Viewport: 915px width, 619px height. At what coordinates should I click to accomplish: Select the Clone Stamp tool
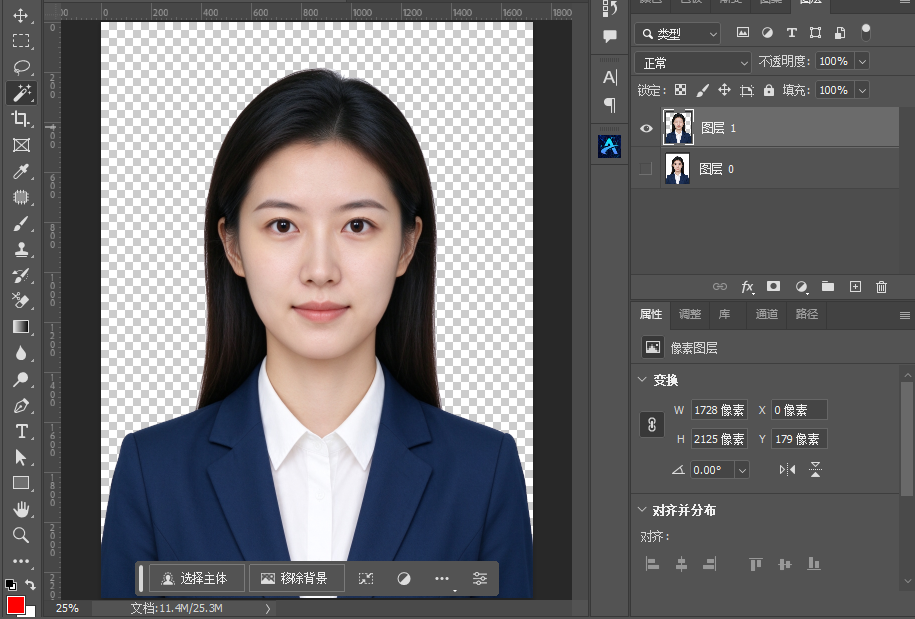(x=21, y=250)
